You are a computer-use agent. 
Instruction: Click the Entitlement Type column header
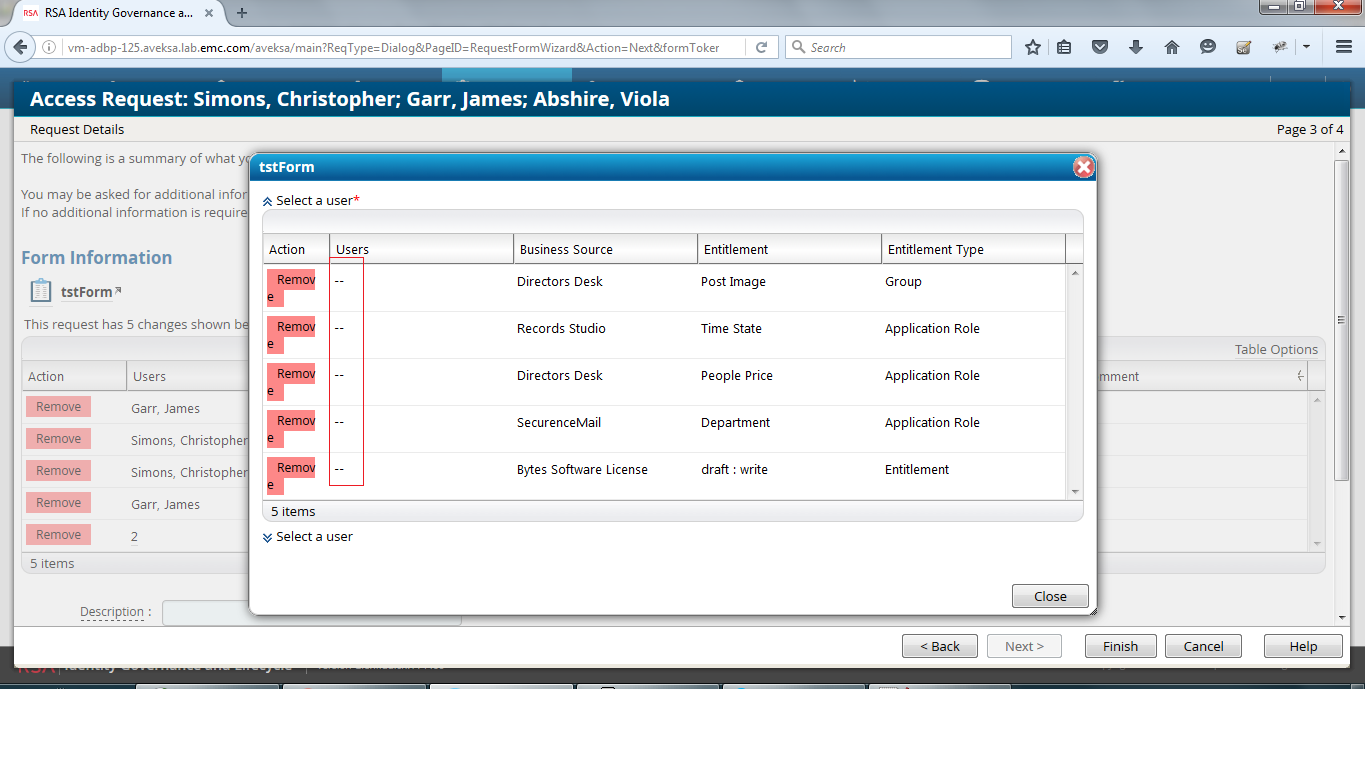[x=935, y=249]
